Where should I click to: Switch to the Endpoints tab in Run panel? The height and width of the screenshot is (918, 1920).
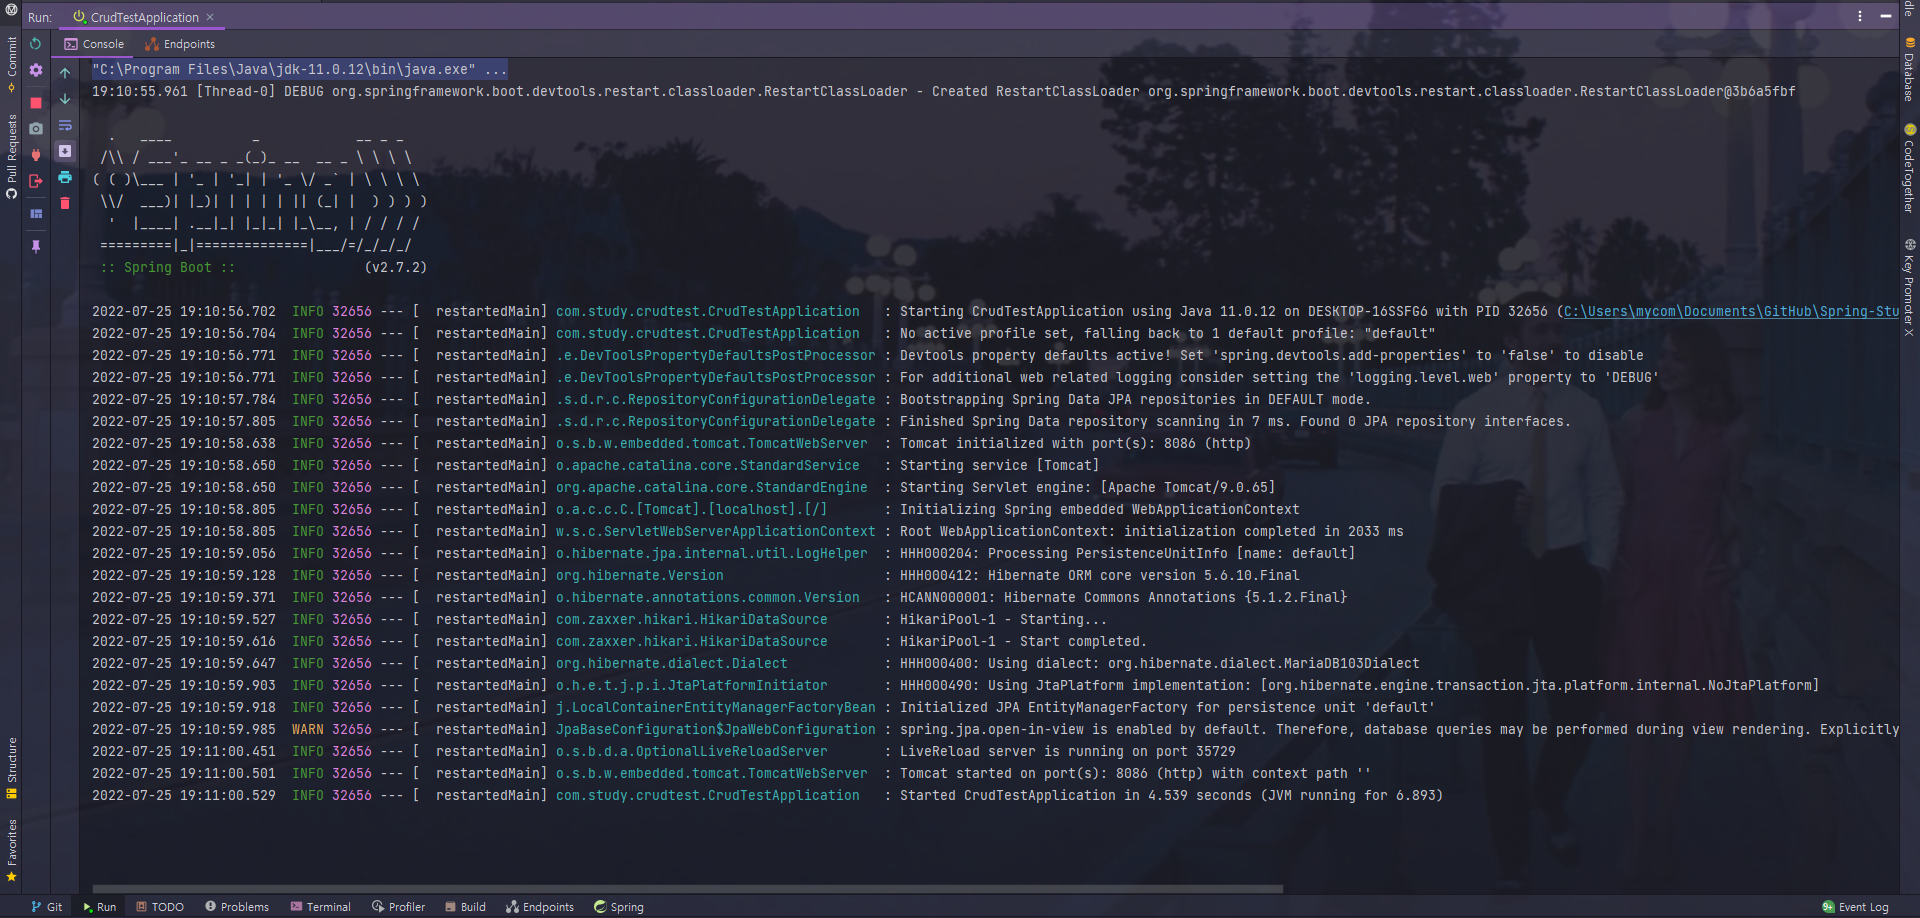180,44
